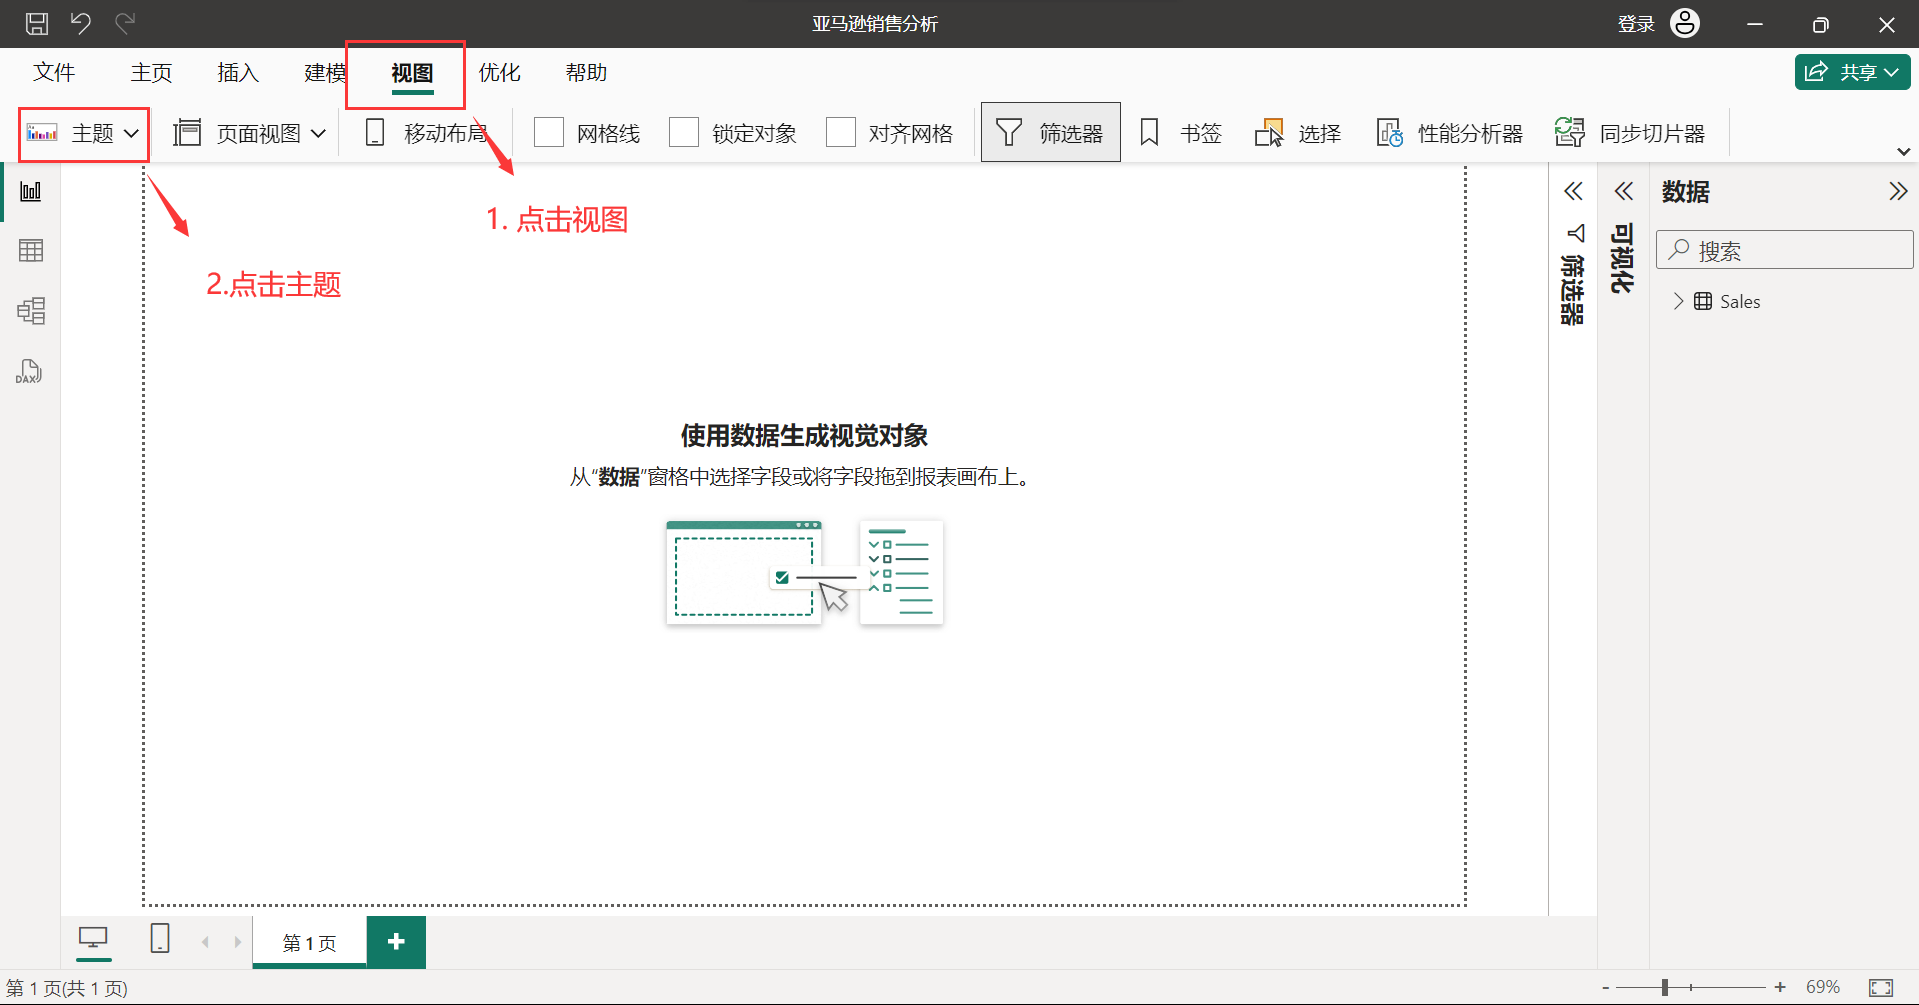Screen dimensions: 1919x1005
Task: Click the 使用数据生成视觉对象 heading
Action: tap(804, 436)
